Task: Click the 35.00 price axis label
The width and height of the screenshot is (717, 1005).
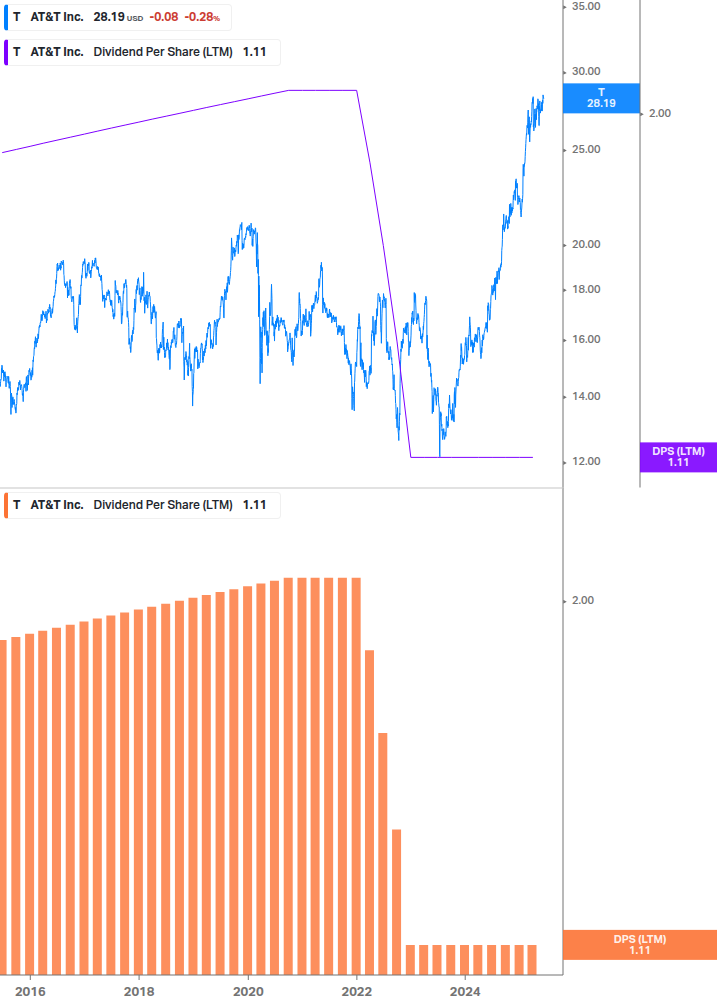Action: pyautogui.click(x=586, y=6)
